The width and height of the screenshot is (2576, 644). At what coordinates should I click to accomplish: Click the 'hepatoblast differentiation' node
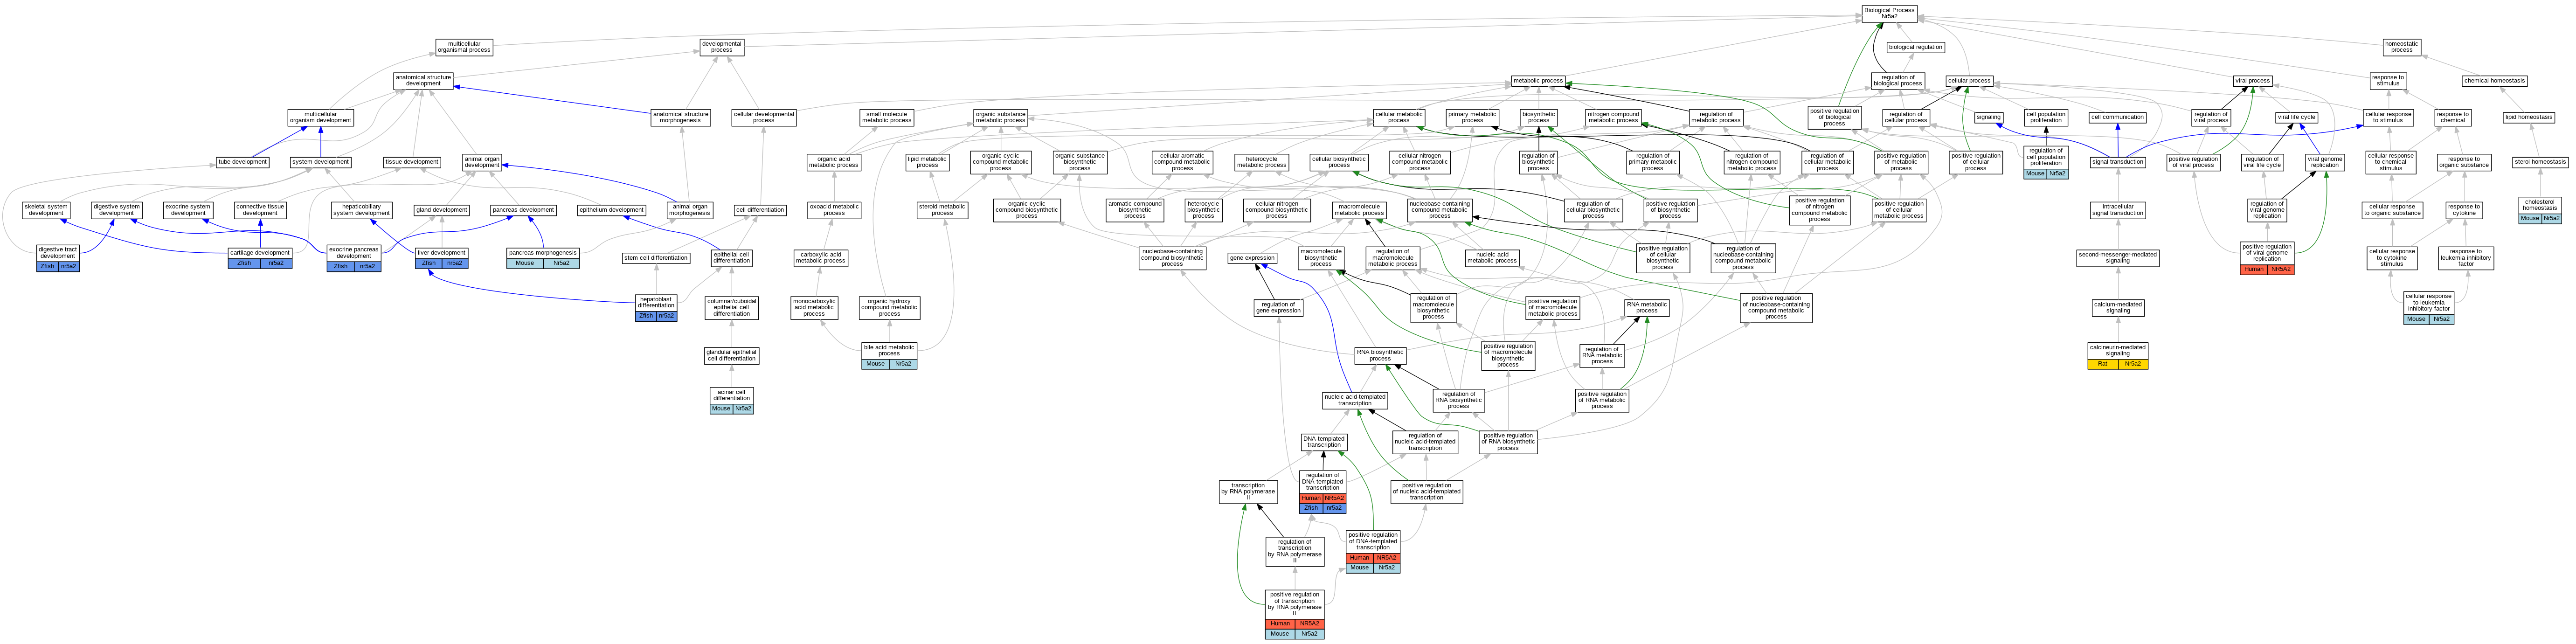656,308
